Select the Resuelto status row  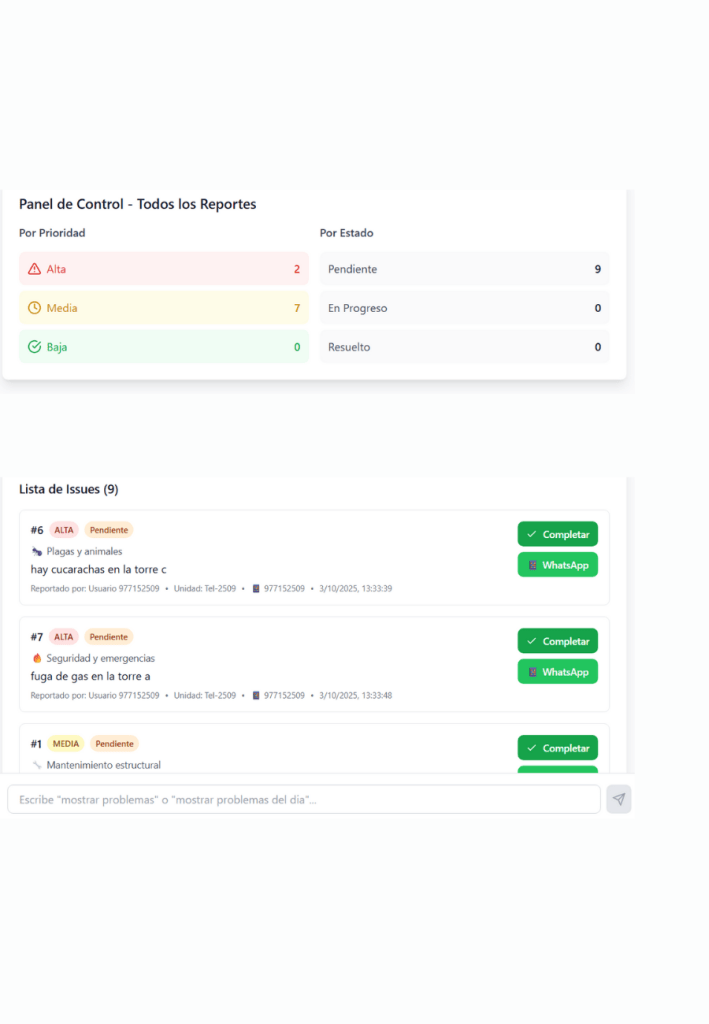coord(464,347)
